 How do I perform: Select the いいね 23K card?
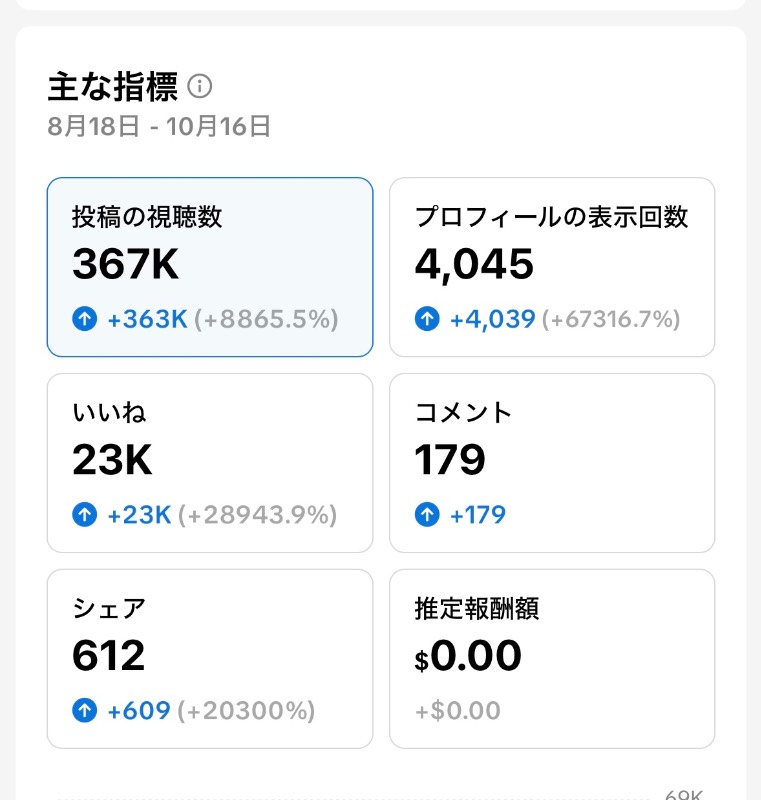pyautogui.click(x=210, y=463)
